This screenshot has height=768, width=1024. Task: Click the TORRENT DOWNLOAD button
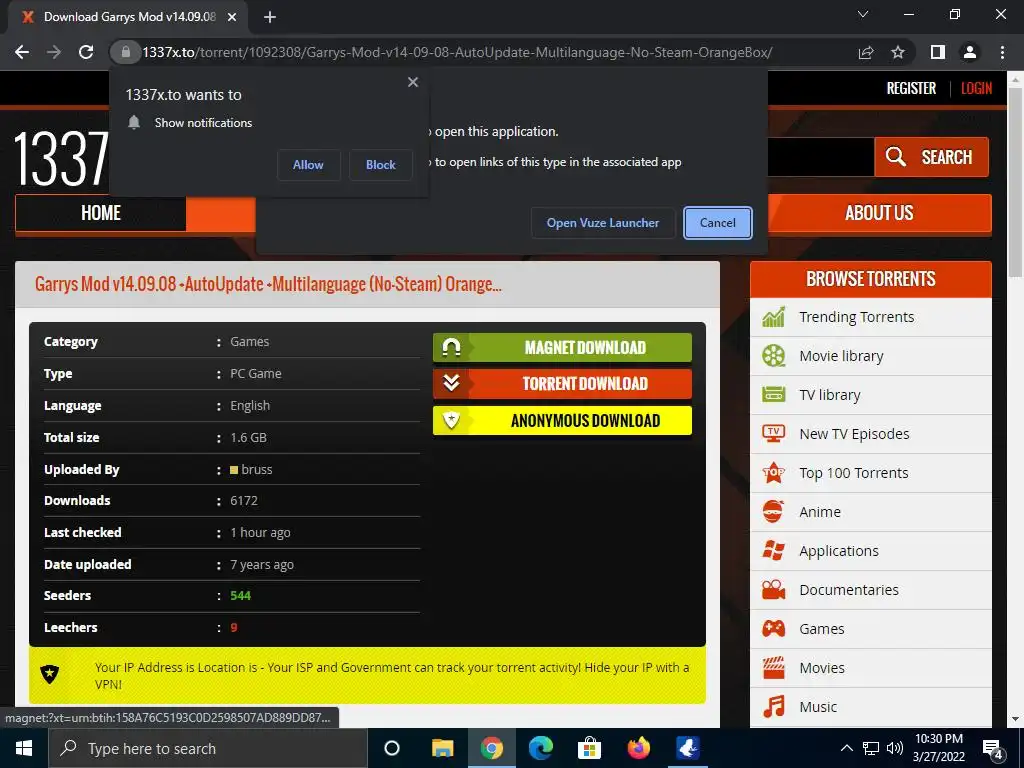pyautogui.click(x=562, y=384)
